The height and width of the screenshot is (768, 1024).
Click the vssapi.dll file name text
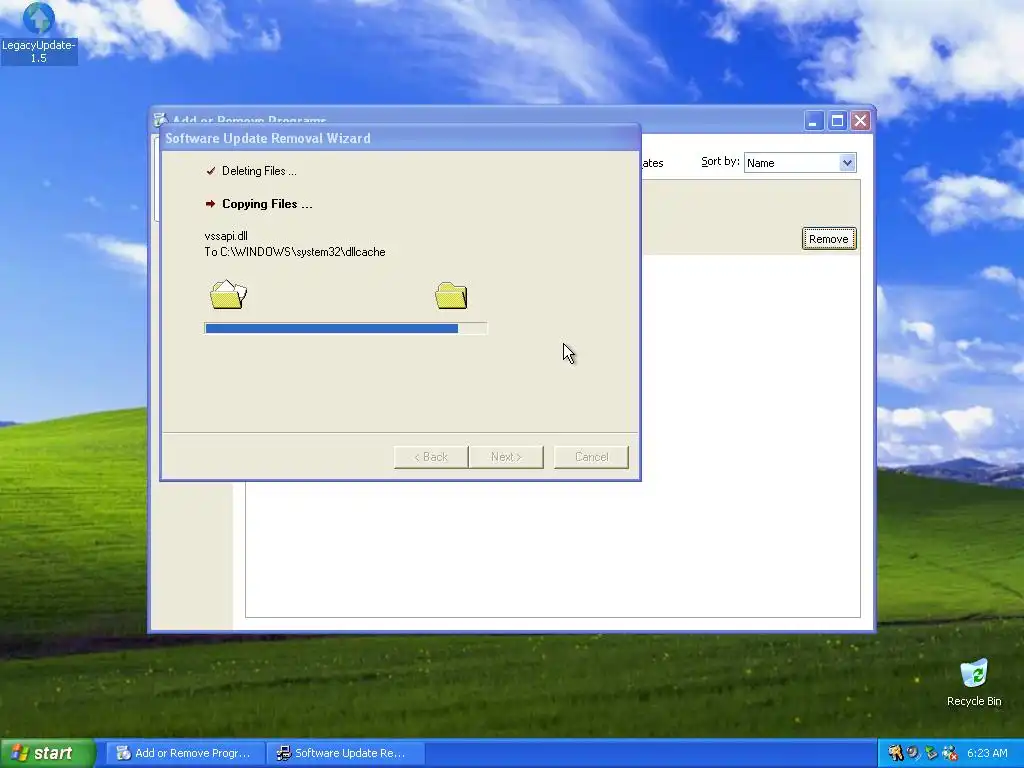[x=226, y=236]
